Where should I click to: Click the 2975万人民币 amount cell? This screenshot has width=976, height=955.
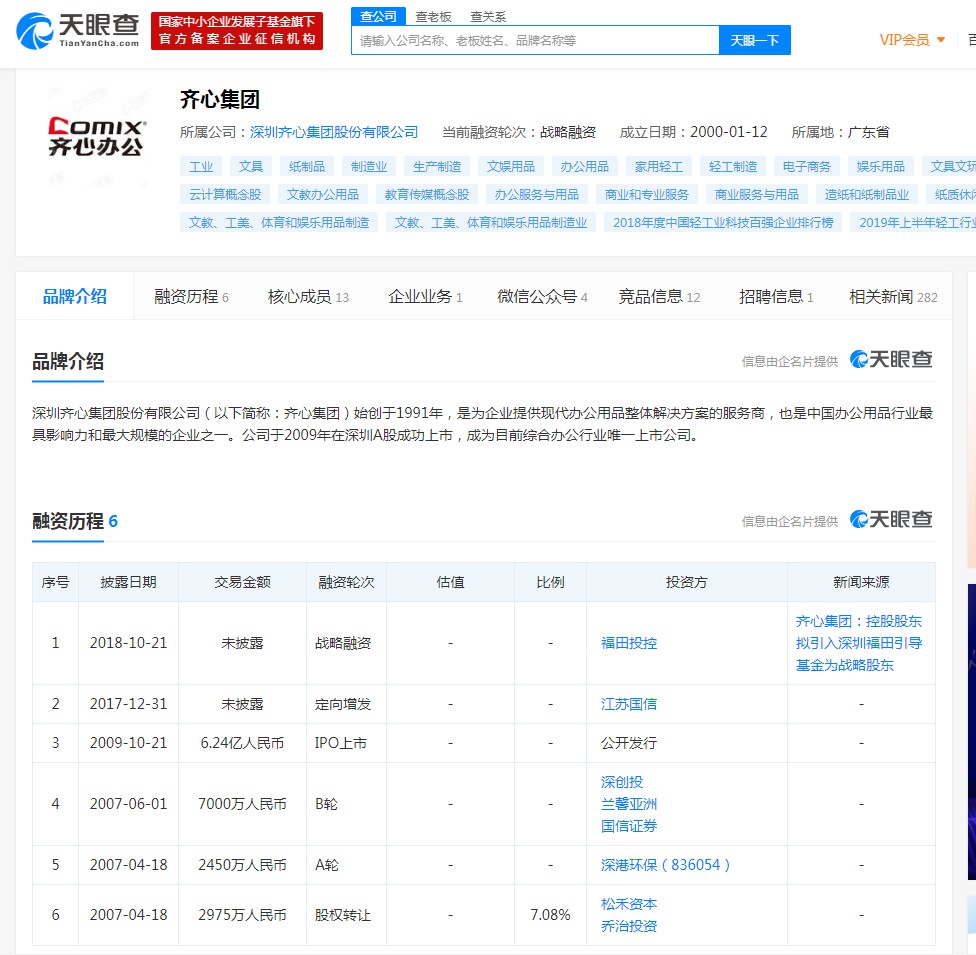(242, 915)
